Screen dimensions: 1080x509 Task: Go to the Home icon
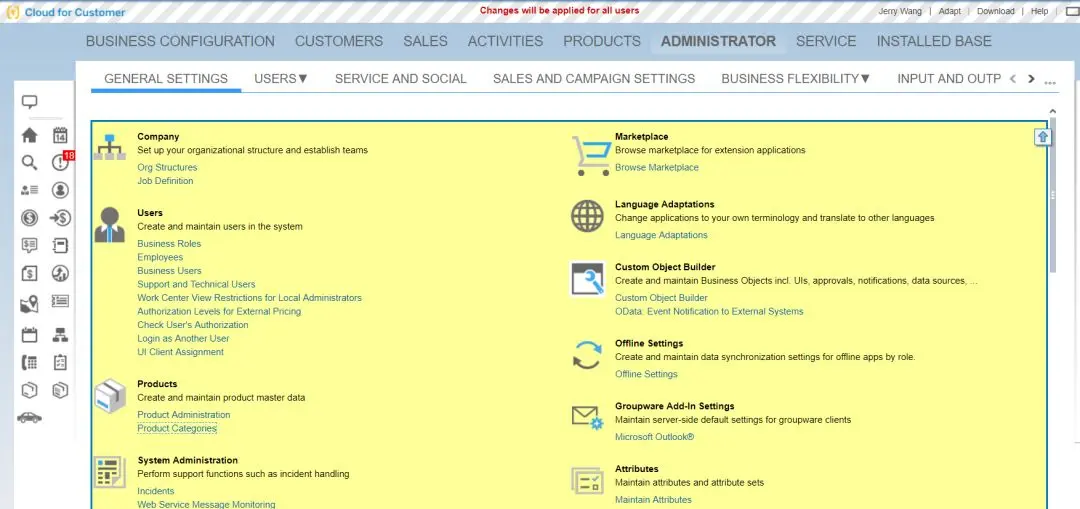[x=30, y=135]
